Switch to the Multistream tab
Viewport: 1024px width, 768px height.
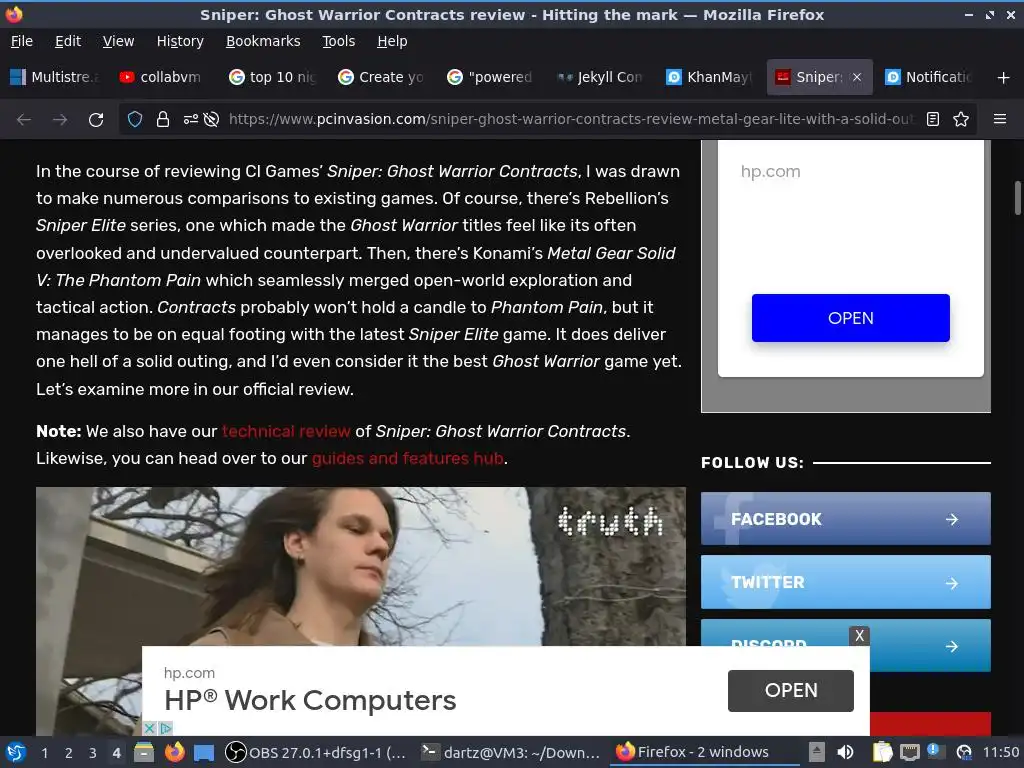coord(55,77)
